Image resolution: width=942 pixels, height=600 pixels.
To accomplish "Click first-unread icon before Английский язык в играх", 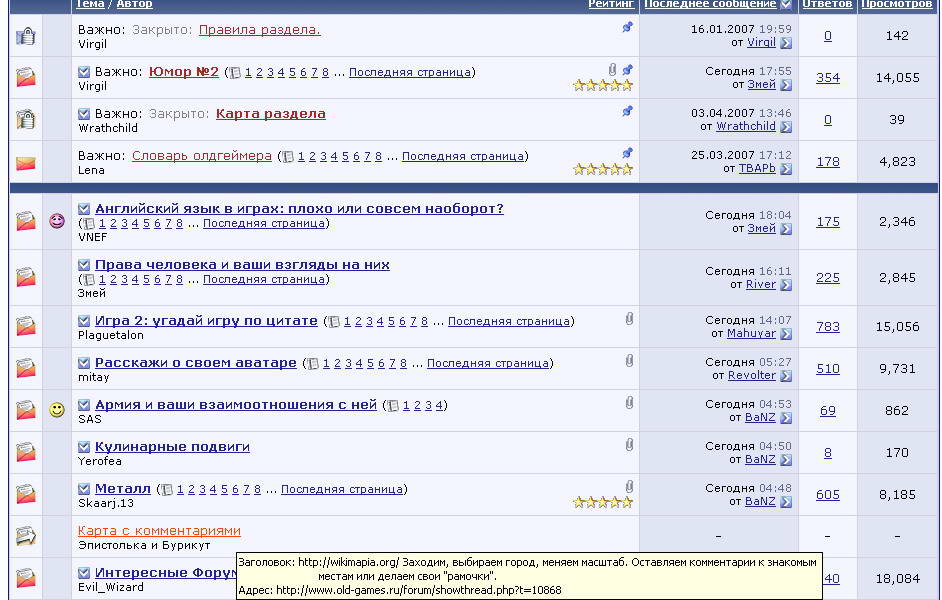I will (x=84, y=209).
